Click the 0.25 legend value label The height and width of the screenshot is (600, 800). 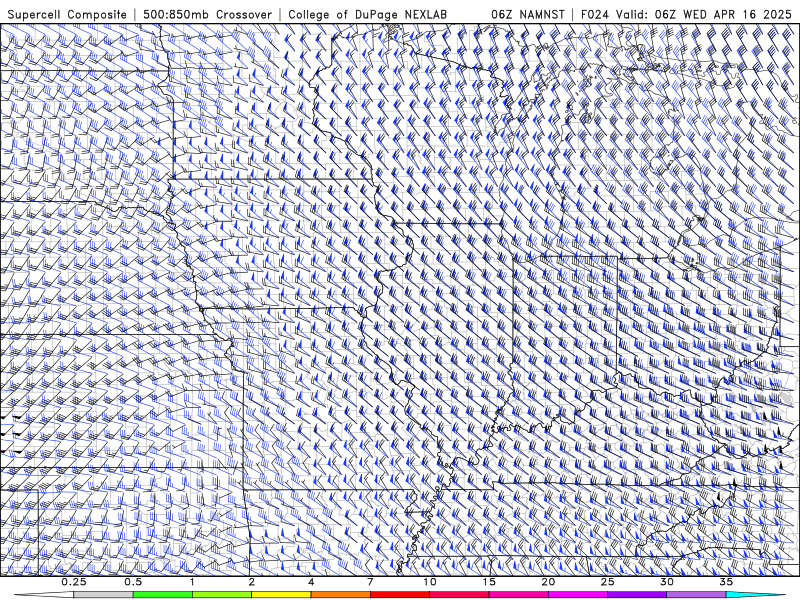pos(74,582)
